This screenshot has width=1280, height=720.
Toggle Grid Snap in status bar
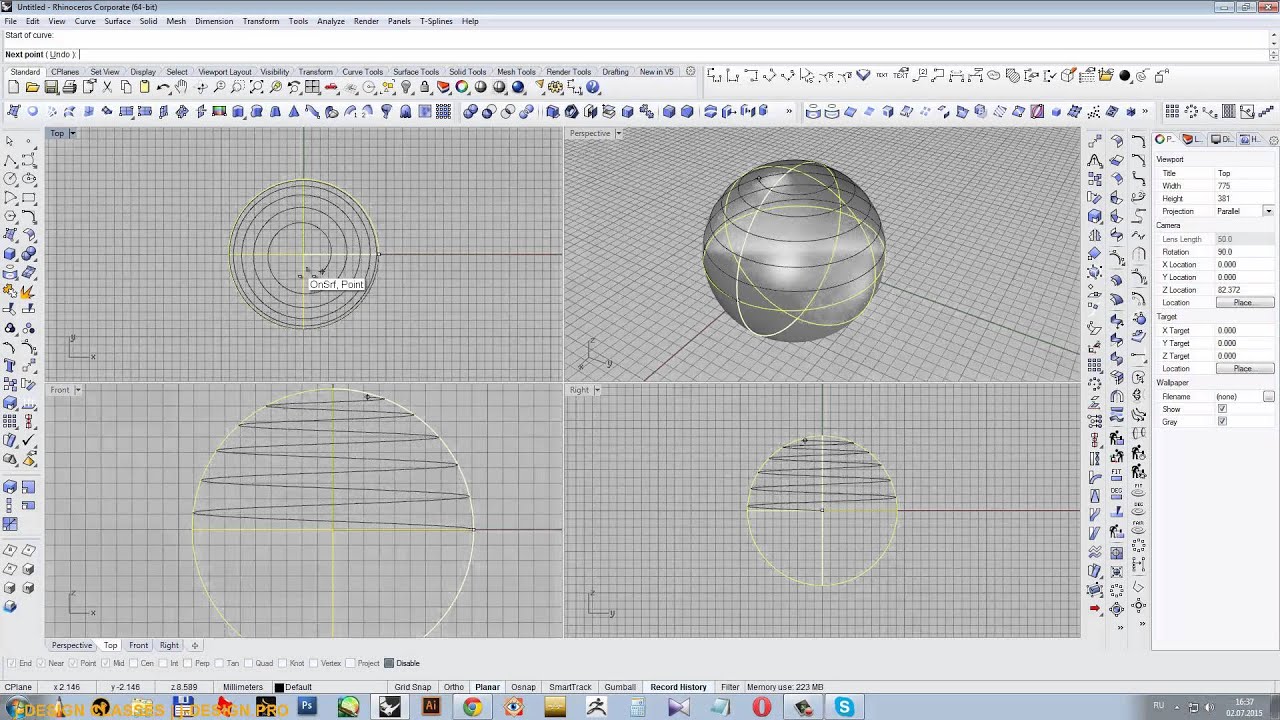tap(412, 687)
